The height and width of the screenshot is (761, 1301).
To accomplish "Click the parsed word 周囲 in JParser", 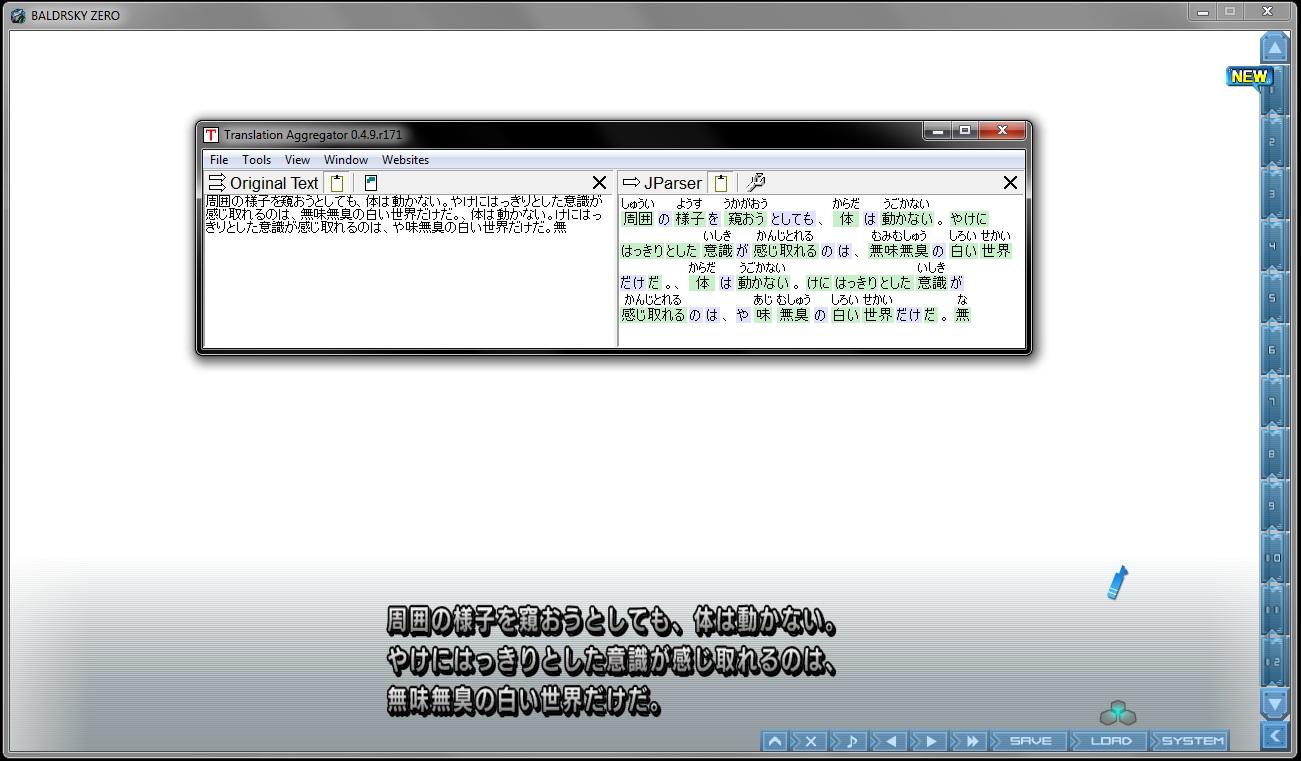I will pyautogui.click(x=637, y=219).
